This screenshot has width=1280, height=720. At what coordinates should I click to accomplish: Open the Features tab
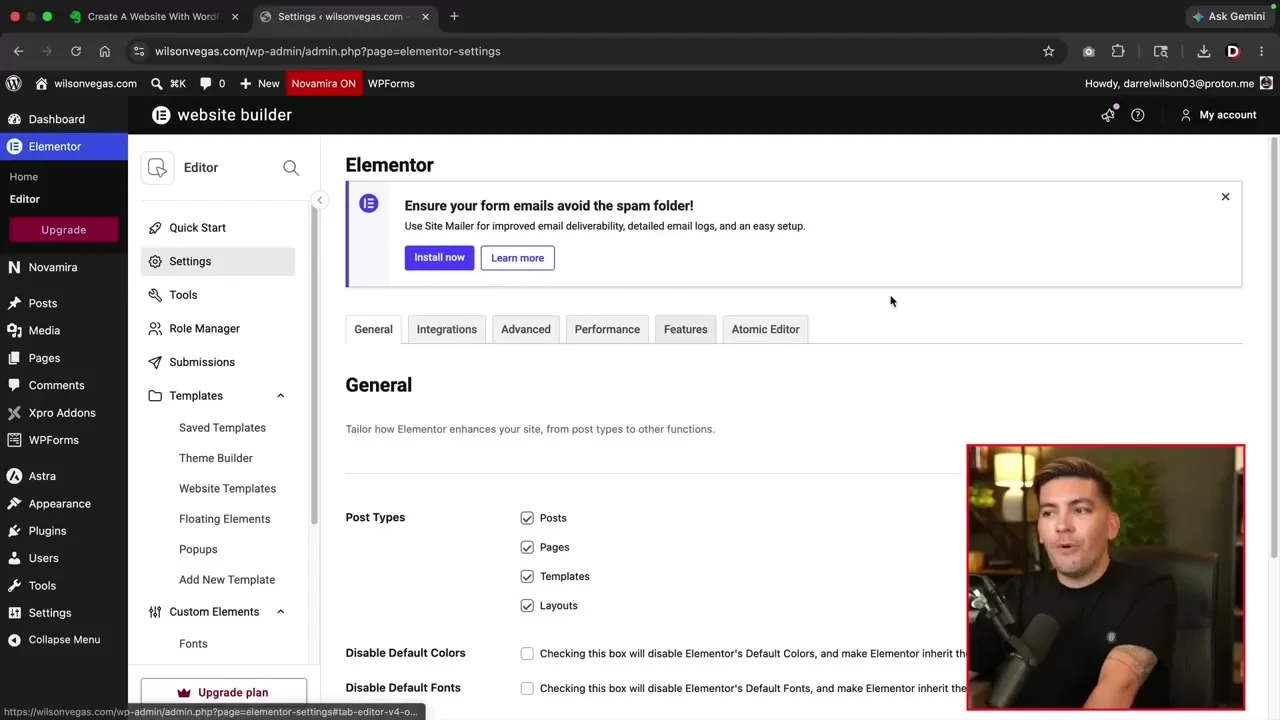click(x=686, y=329)
